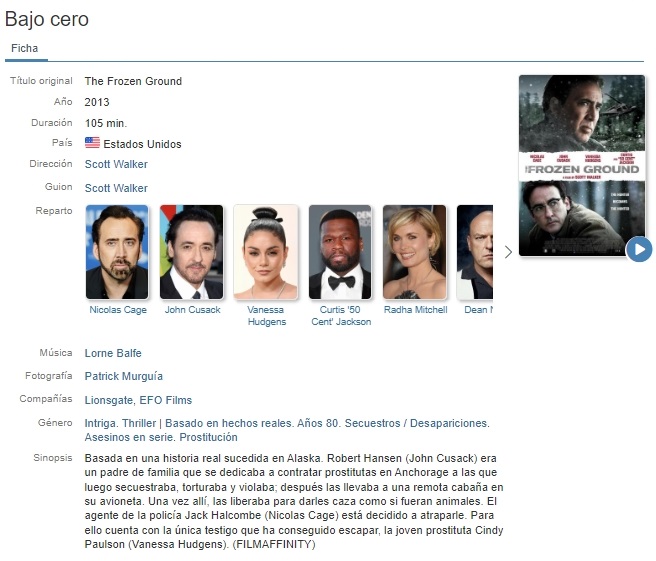Screen dimensions: 656x561
Task: Open the EFO Films company link
Action: point(166,400)
